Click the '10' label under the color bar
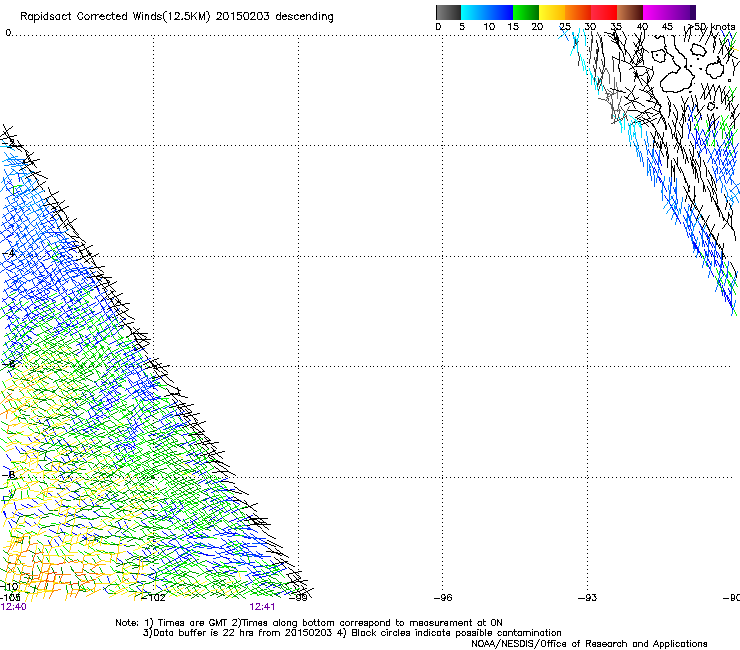The image size is (740, 650). [x=489, y=27]
